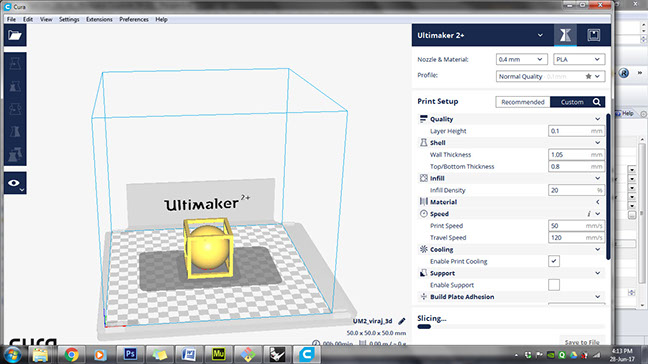Switch to the Prepare stage icon
The width and height of the screenshot is (648, 364).
coord(565,35)
